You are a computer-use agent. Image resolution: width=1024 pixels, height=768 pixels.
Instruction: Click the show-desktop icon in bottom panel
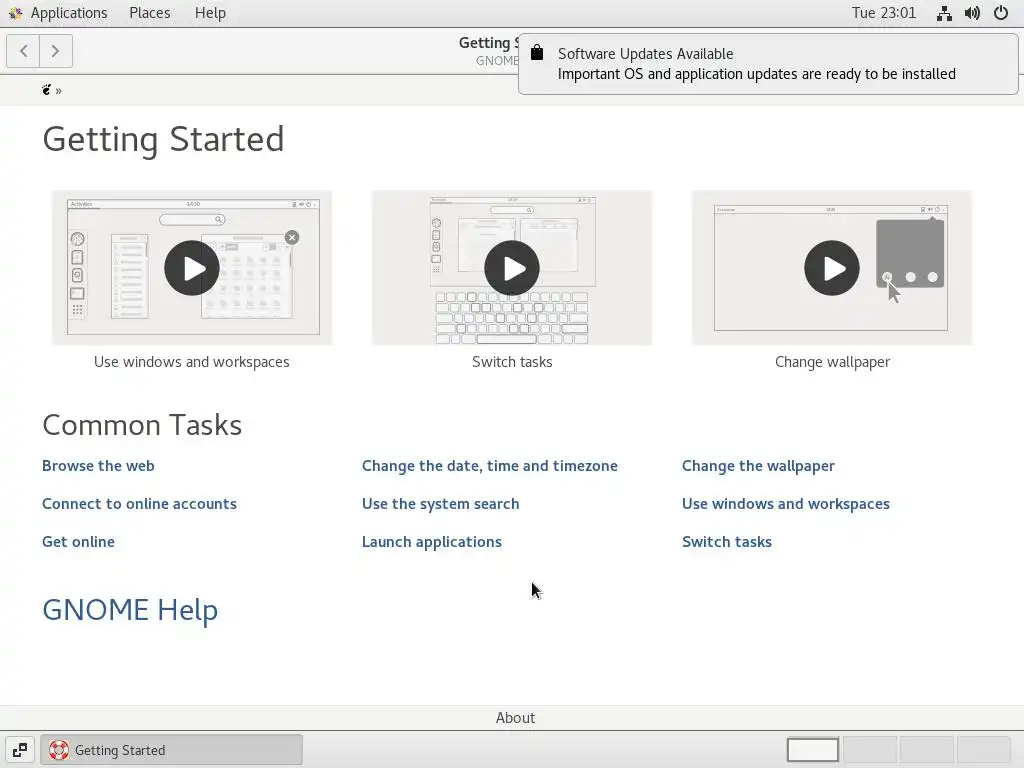tap(20, 750)
